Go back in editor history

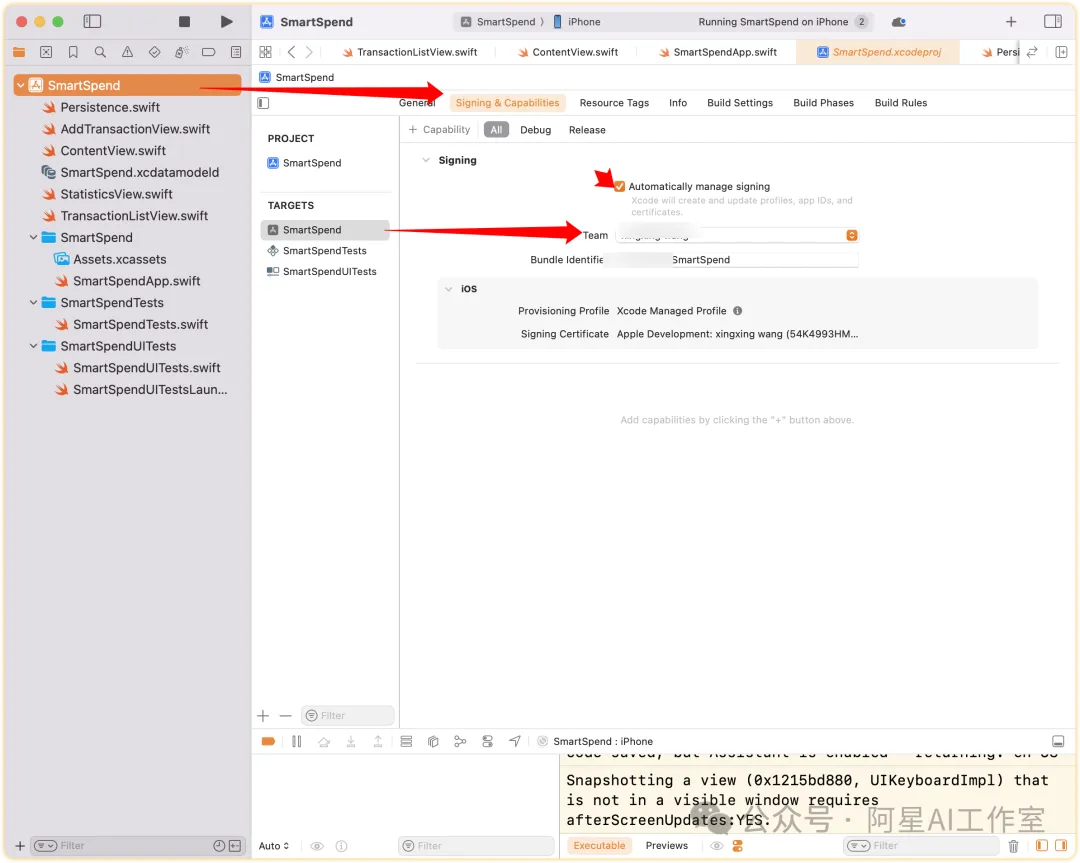coord(291,52)
